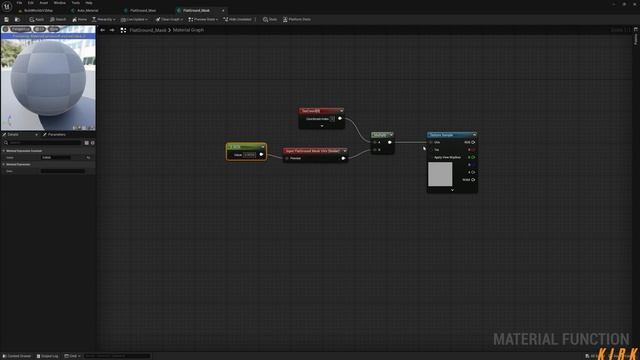Click the TexCoord node output pin
Screen dimensions: 640x360
[x=340, y=119]
